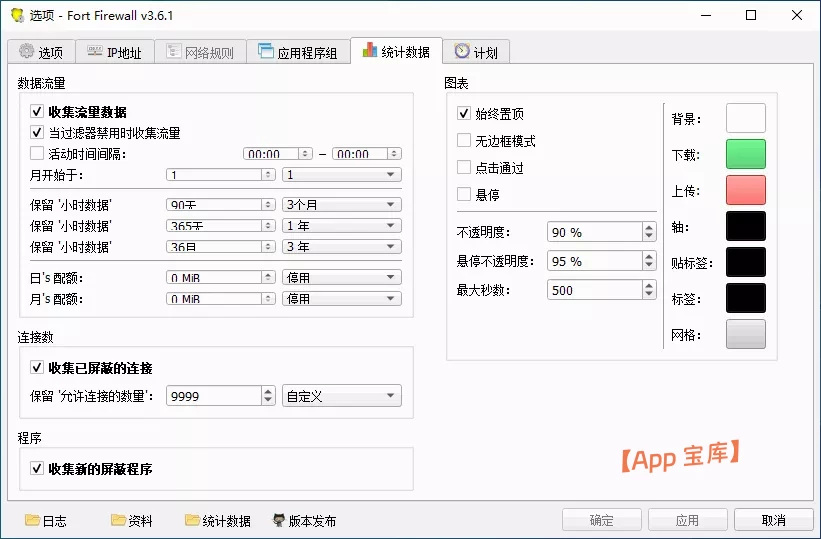Select the 统计数据 tab

(396, 51)
